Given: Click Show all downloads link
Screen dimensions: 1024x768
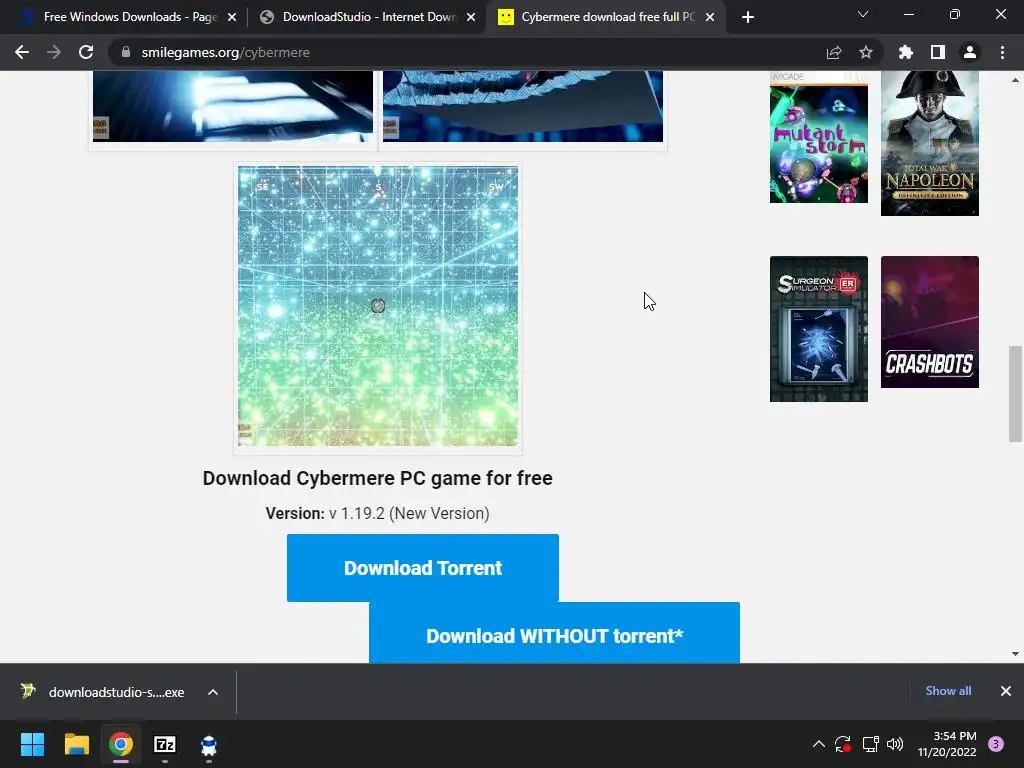Looking at the screenshot, I should 948,691.
